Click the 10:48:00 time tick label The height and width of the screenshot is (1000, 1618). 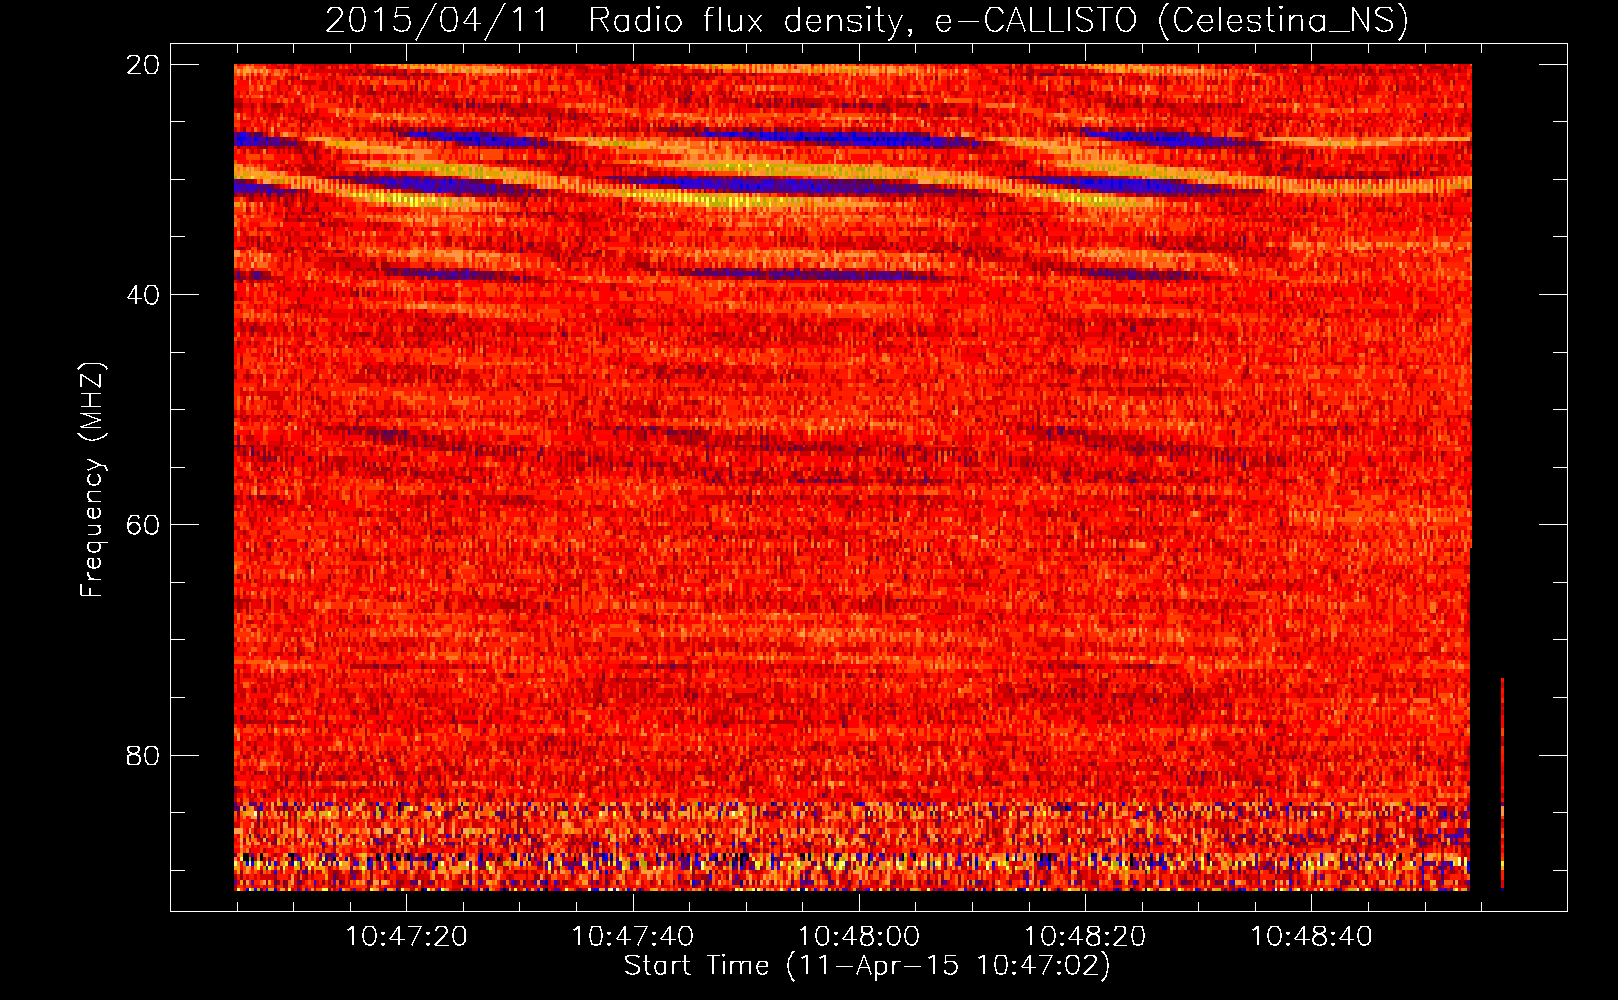(858, 936)
